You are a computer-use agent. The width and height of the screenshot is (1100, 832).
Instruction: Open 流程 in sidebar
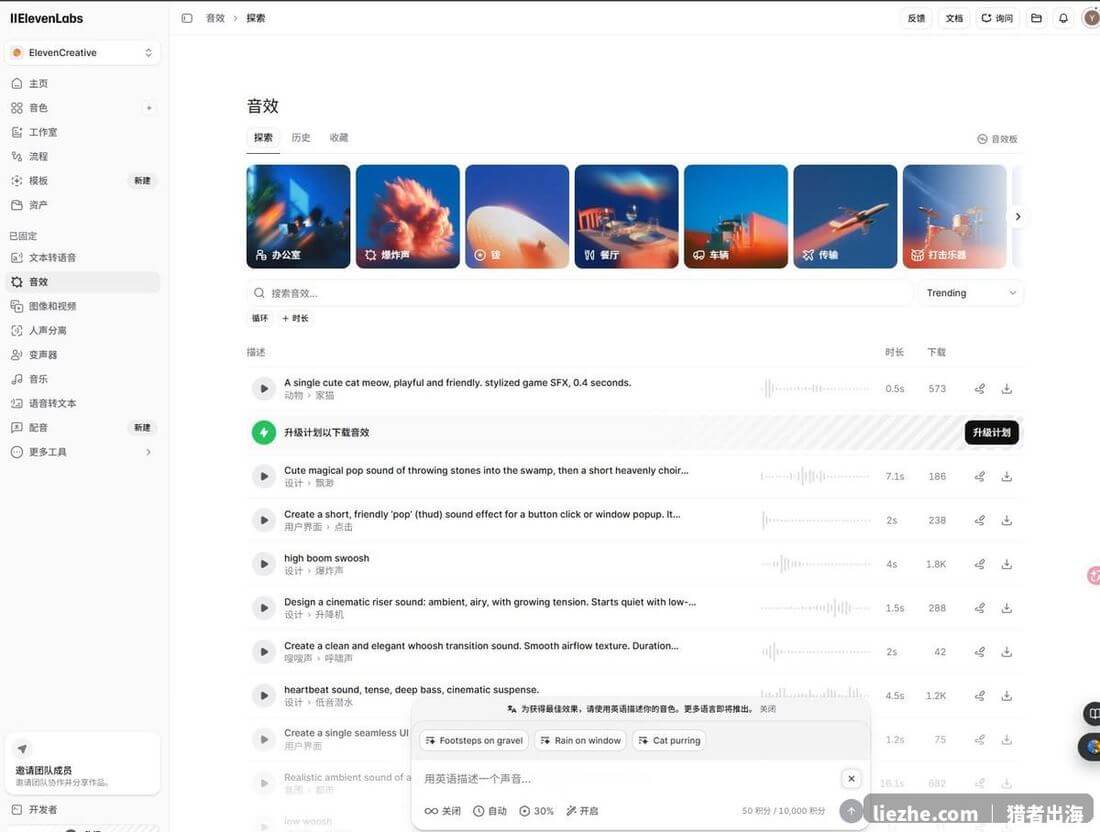click(83, 156)
